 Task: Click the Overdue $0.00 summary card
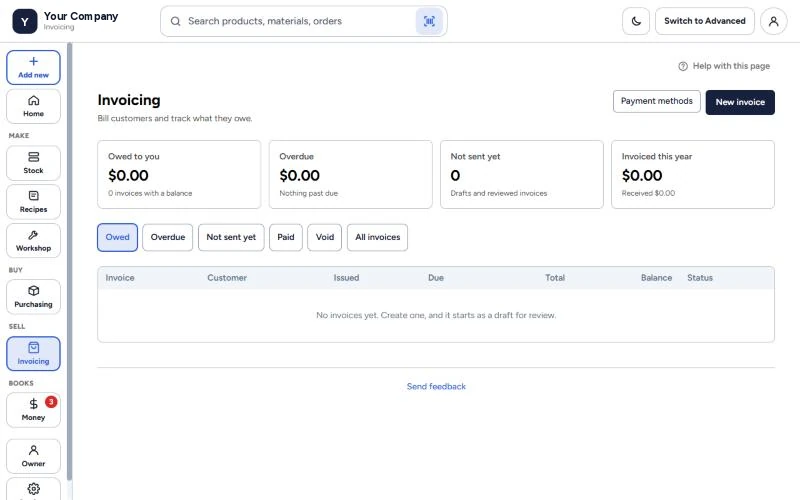click(x=351, y=174)
